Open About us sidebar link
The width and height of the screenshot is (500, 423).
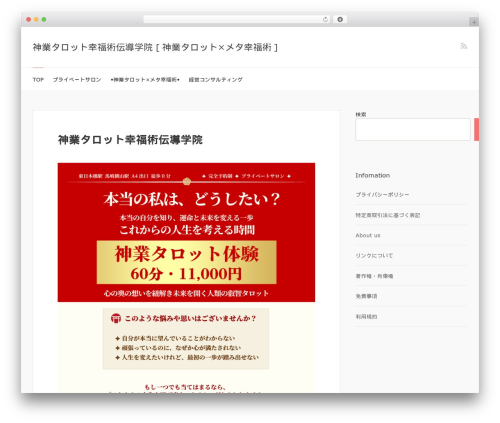pyautogui.click(x=368, y=235)
